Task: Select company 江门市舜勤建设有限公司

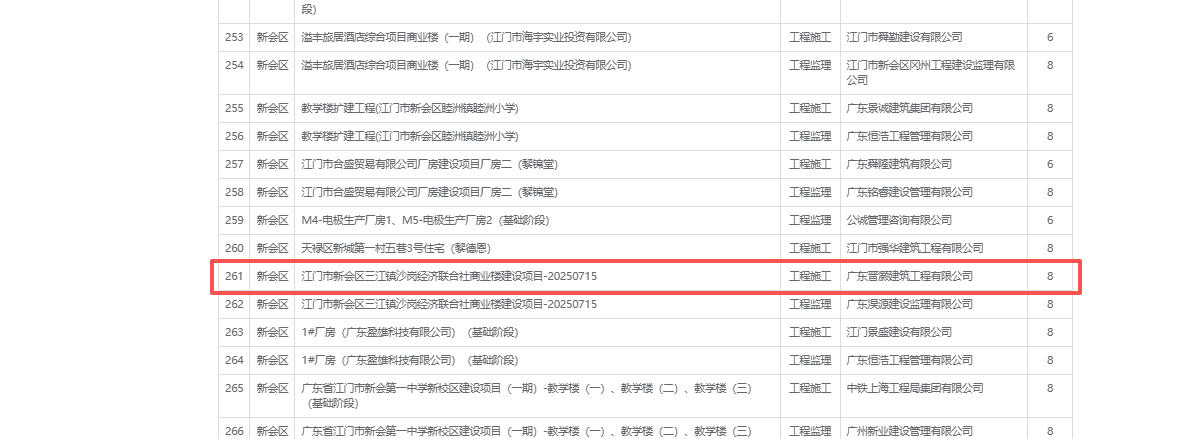Action: [904, 37]
